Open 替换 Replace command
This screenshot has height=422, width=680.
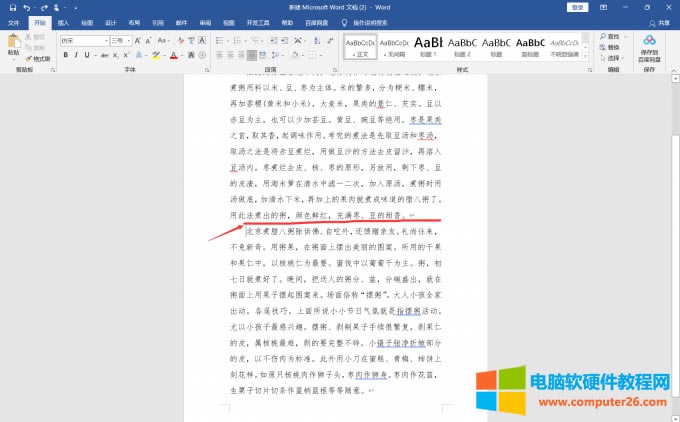pos(610,47)
